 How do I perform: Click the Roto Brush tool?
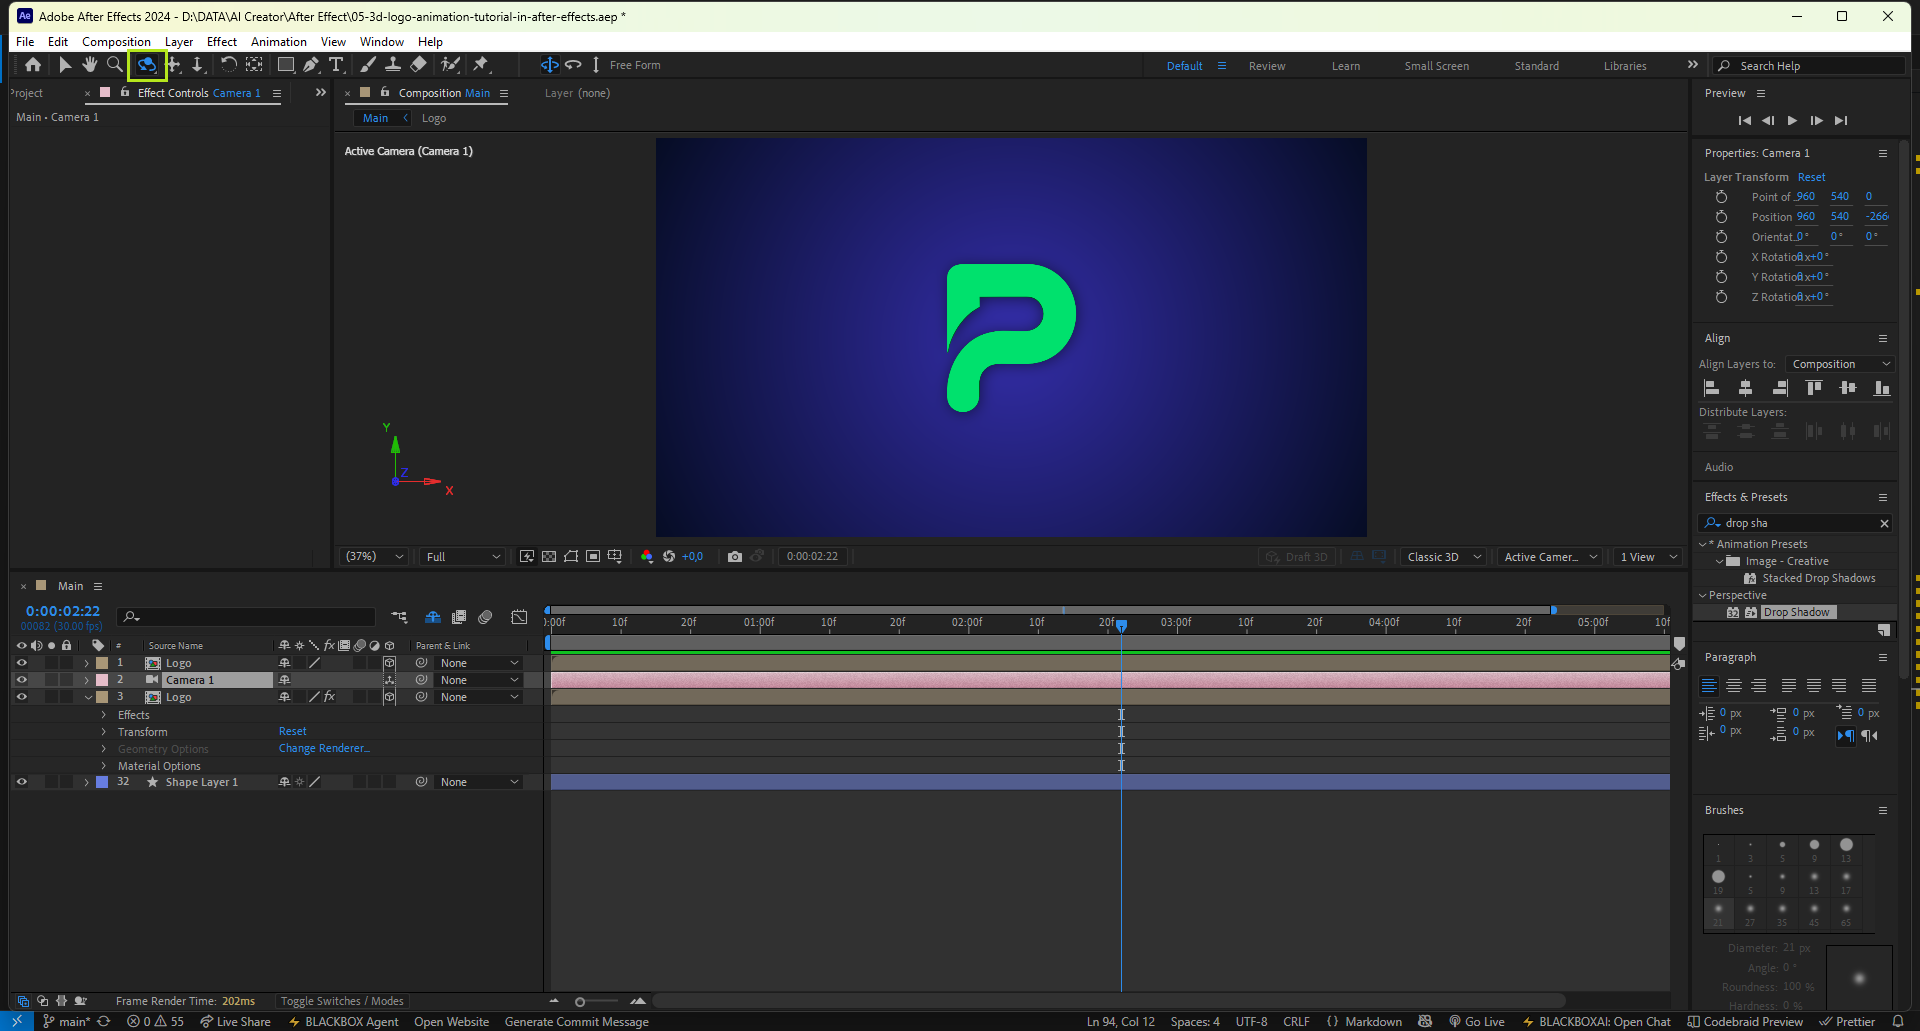pos(451,65)
